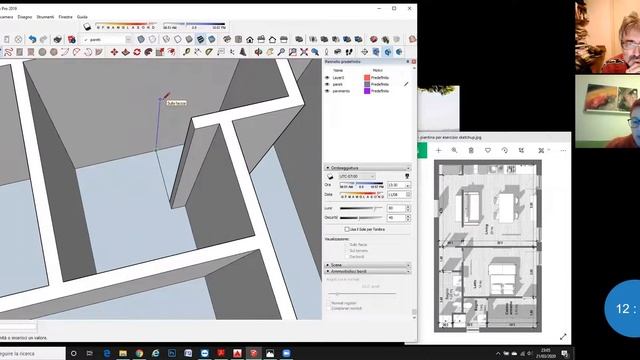Select the Circle drawing tool
640x360 pixels.
(42, 52)
